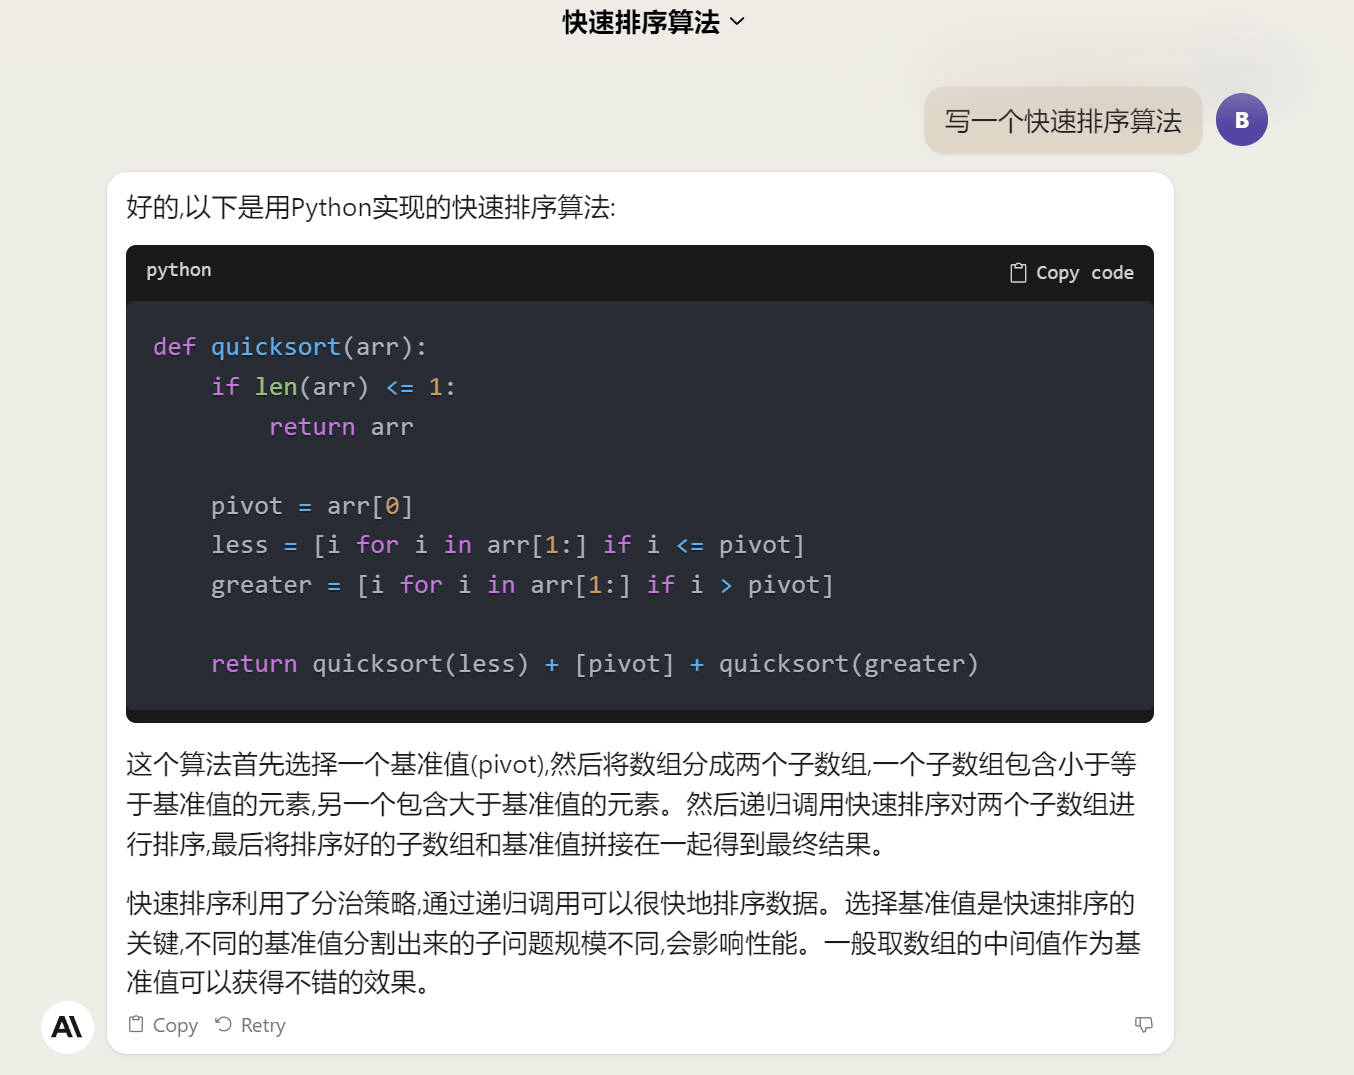Open the 快速排序算法 conversation title dropdown
Image resolution: width=1354 pixels, height=1075 pixels.
[654, 22]
